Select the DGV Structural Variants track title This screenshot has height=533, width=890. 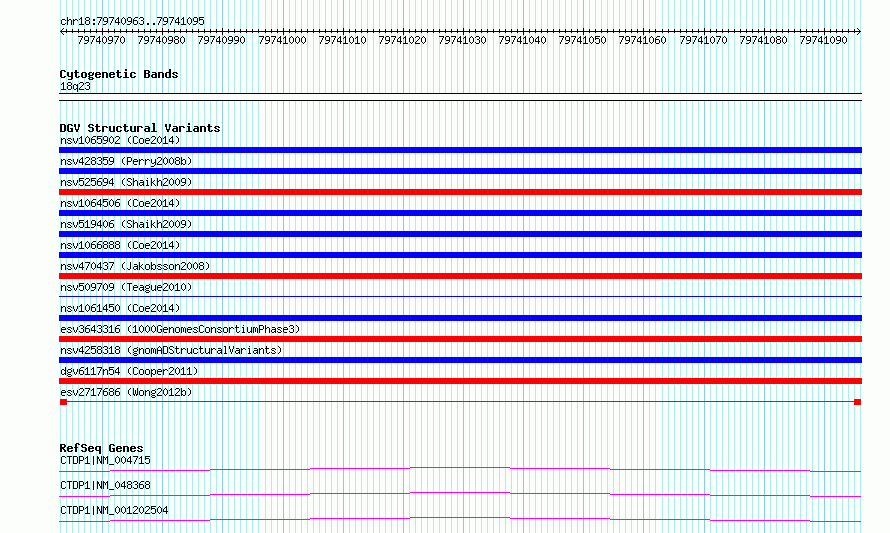coord(140,128)
